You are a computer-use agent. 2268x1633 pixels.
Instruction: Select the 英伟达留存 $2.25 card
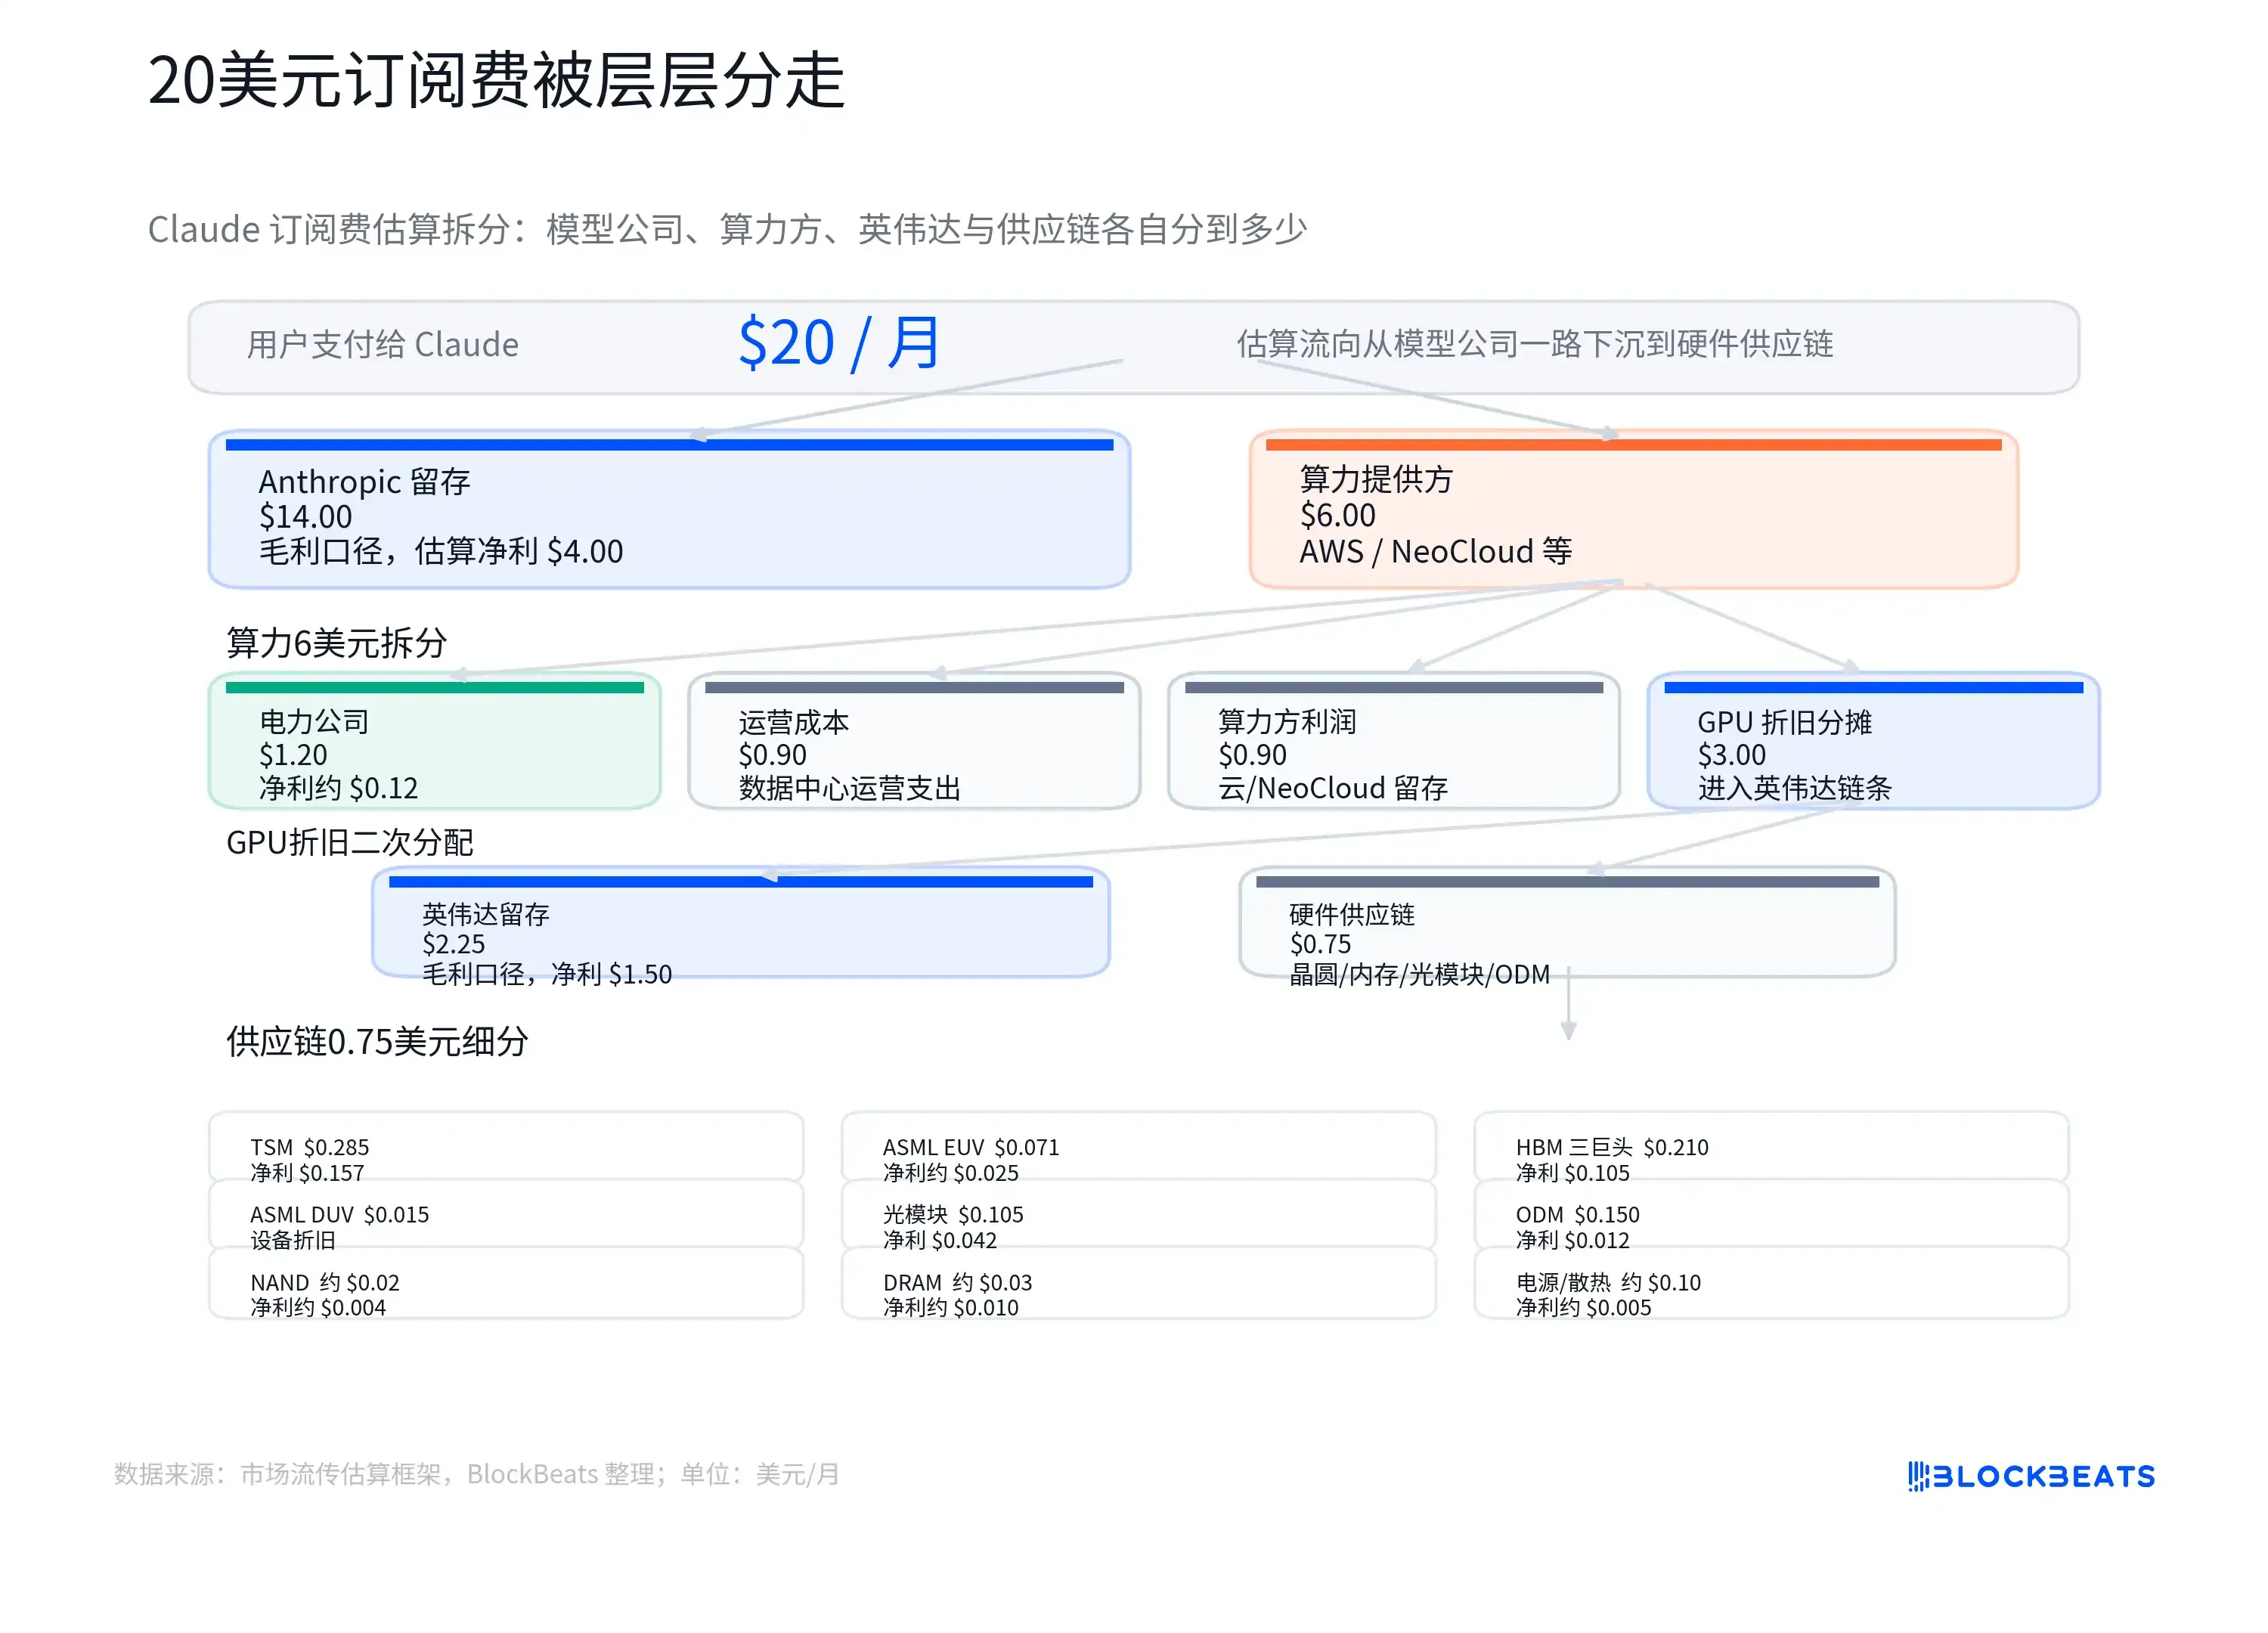coord(741,922)
